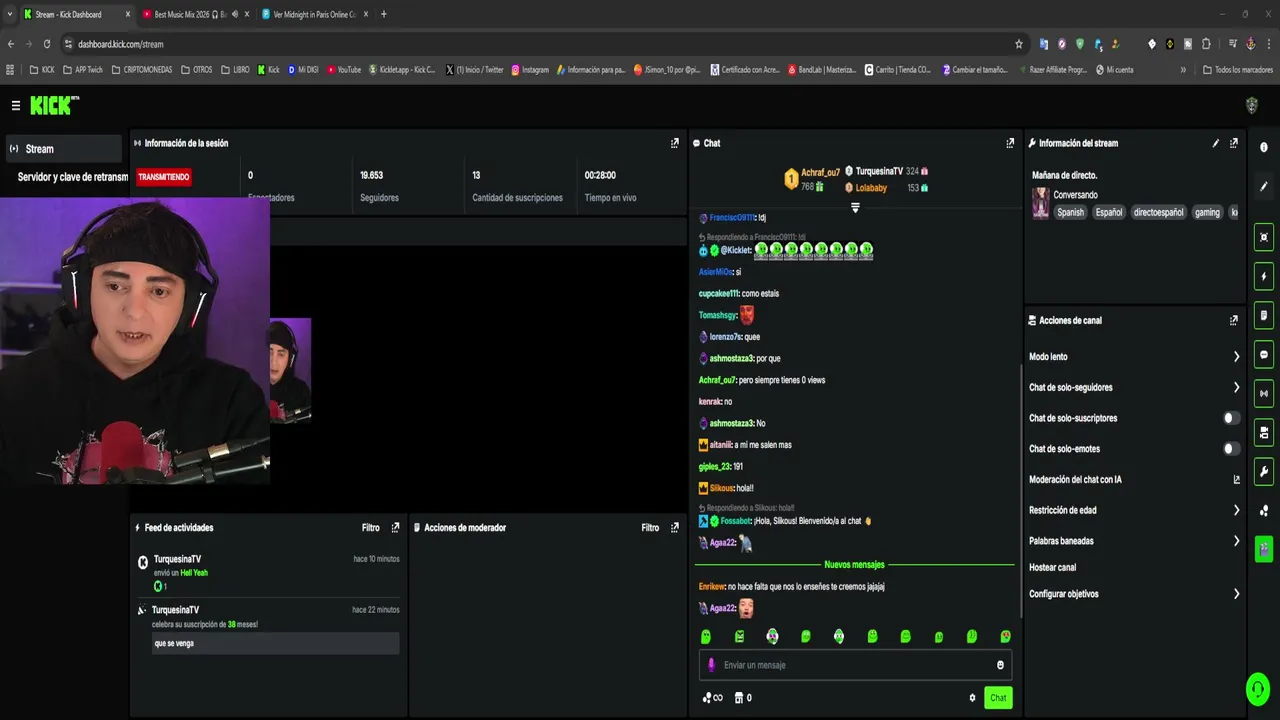
Task: Open Filtro in Acciones de moderador
Action: (650, 527)
